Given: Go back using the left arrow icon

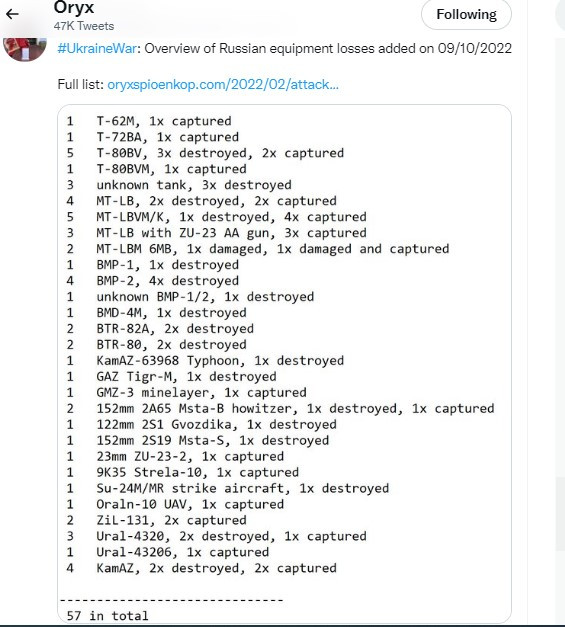Looking at the screenshot, I should [x=12, y=14].
